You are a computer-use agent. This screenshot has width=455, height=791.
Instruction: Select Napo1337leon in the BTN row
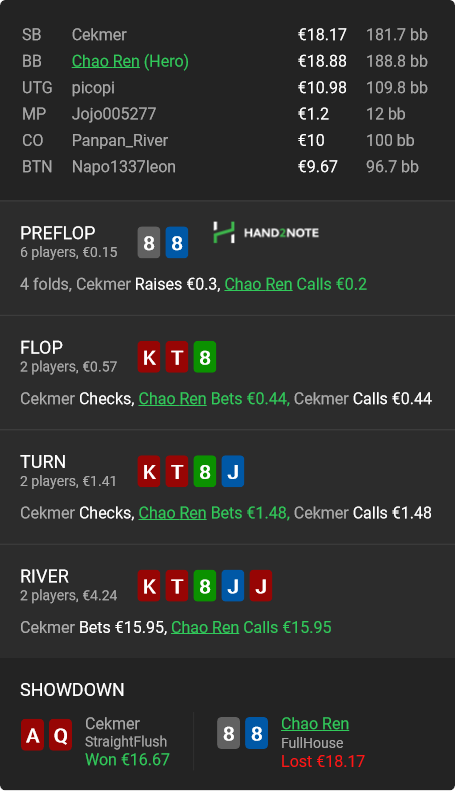pos(124,167)
